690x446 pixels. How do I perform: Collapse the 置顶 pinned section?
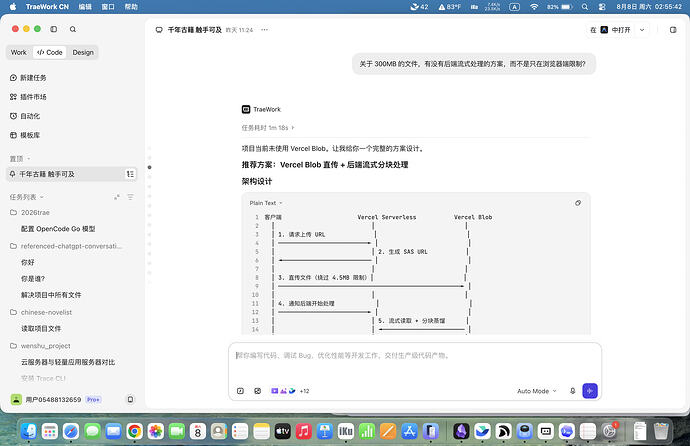pos(20,159)
